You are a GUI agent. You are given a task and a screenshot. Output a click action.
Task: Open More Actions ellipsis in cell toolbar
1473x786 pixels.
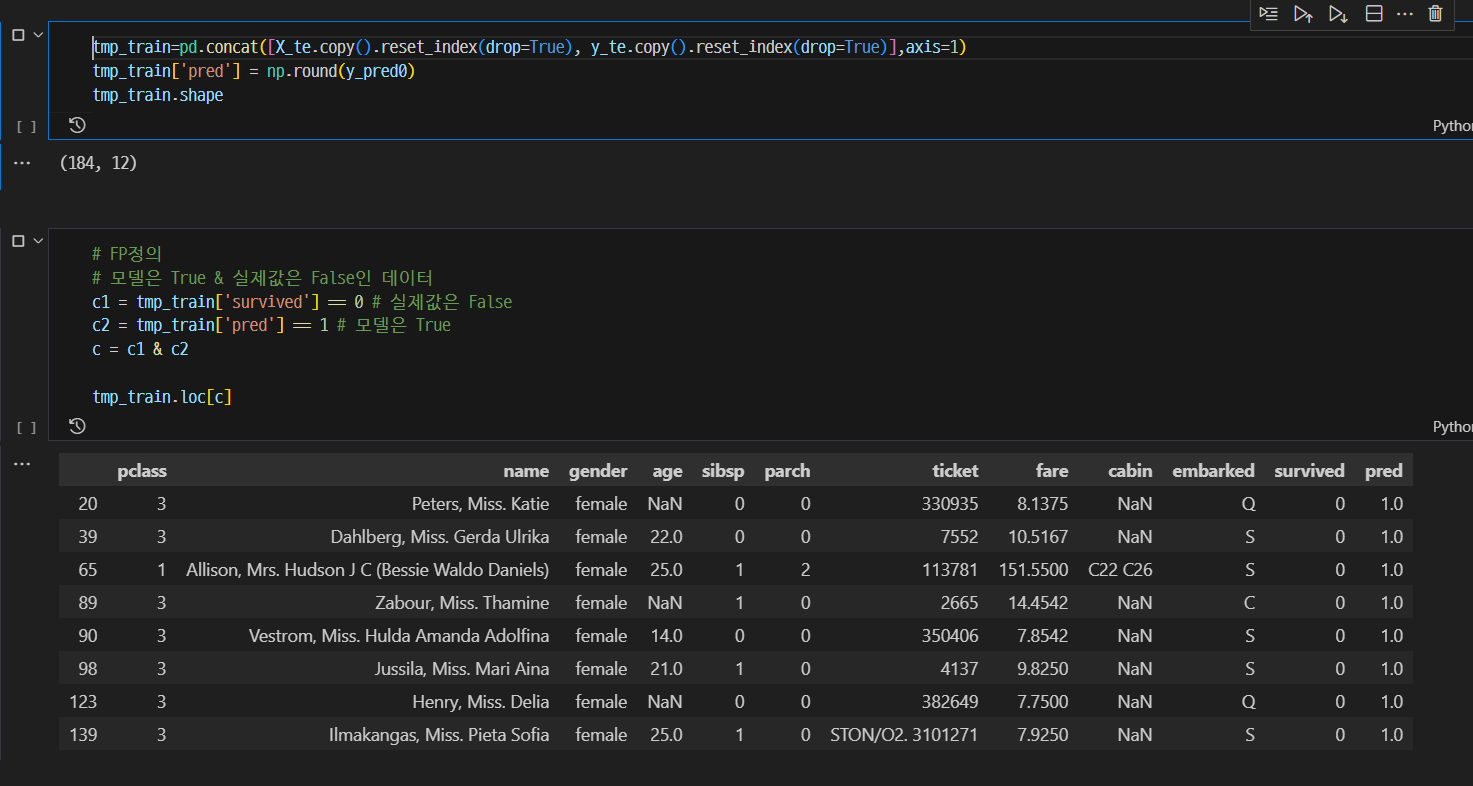coord(1405,14)
